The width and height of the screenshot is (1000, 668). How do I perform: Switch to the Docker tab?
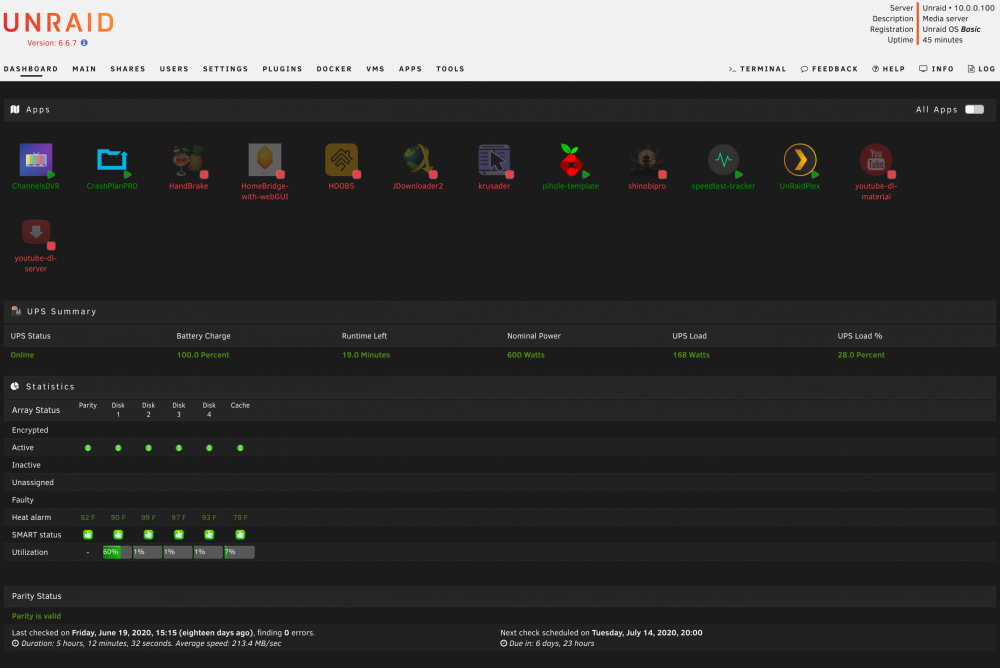(x=334, y=69)
